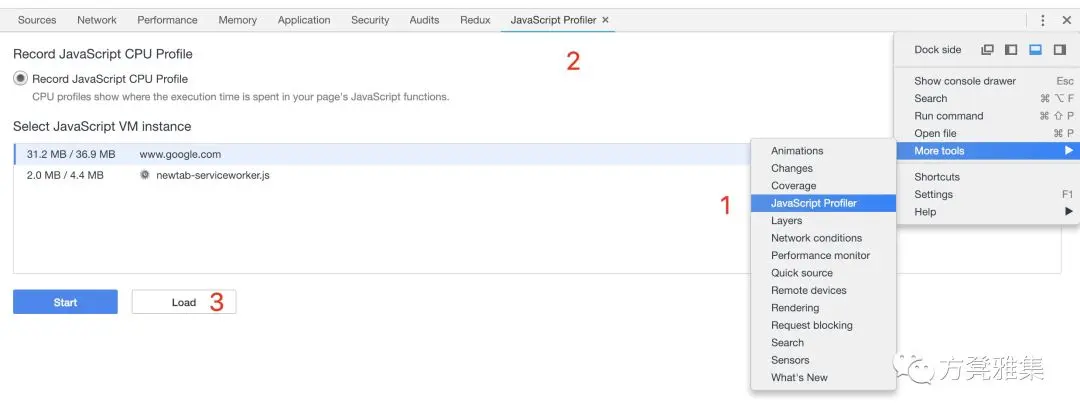Viewport: 1080px width, 416px height.
Task: Dock DevTools to the bottom
Action: tap(1035, 50)
